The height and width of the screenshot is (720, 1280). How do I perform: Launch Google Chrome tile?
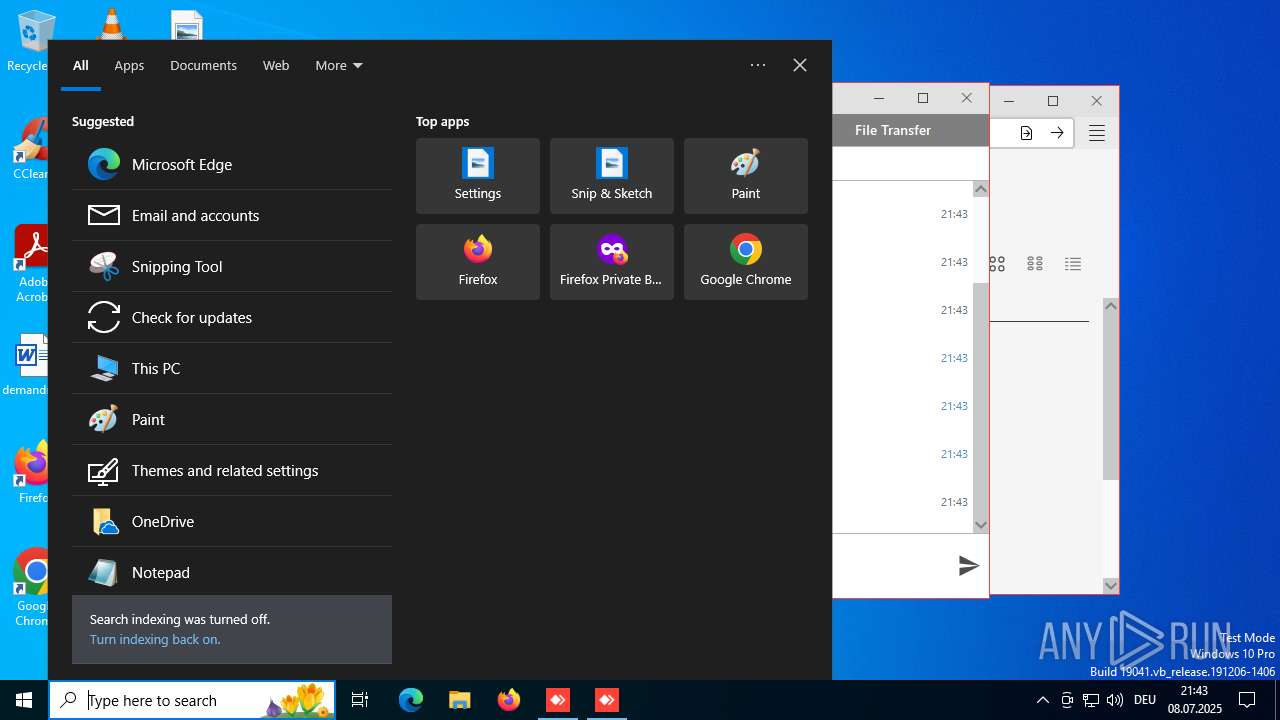746,262
